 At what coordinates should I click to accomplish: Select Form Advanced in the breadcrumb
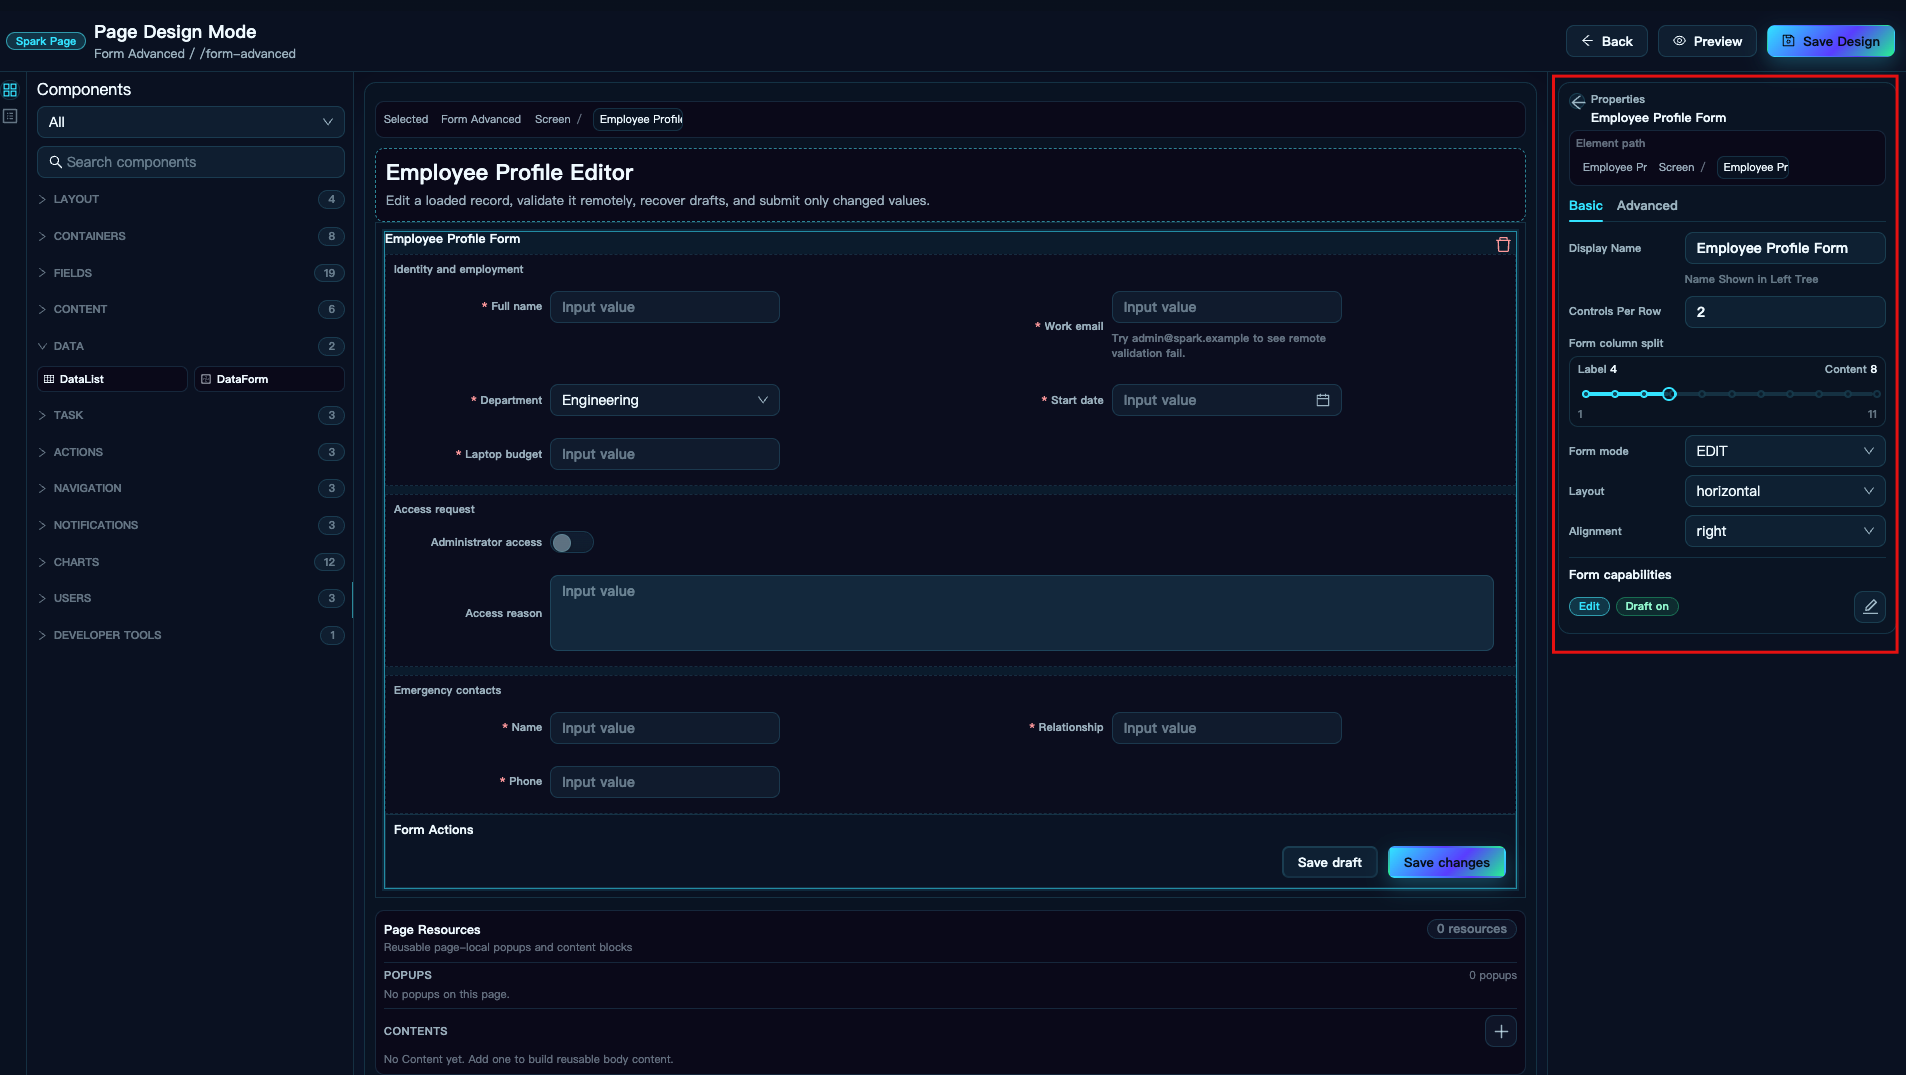tap(481, 119)
